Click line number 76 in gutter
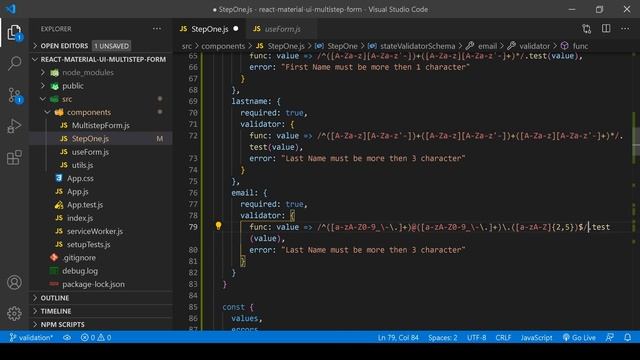 point(193,193)
